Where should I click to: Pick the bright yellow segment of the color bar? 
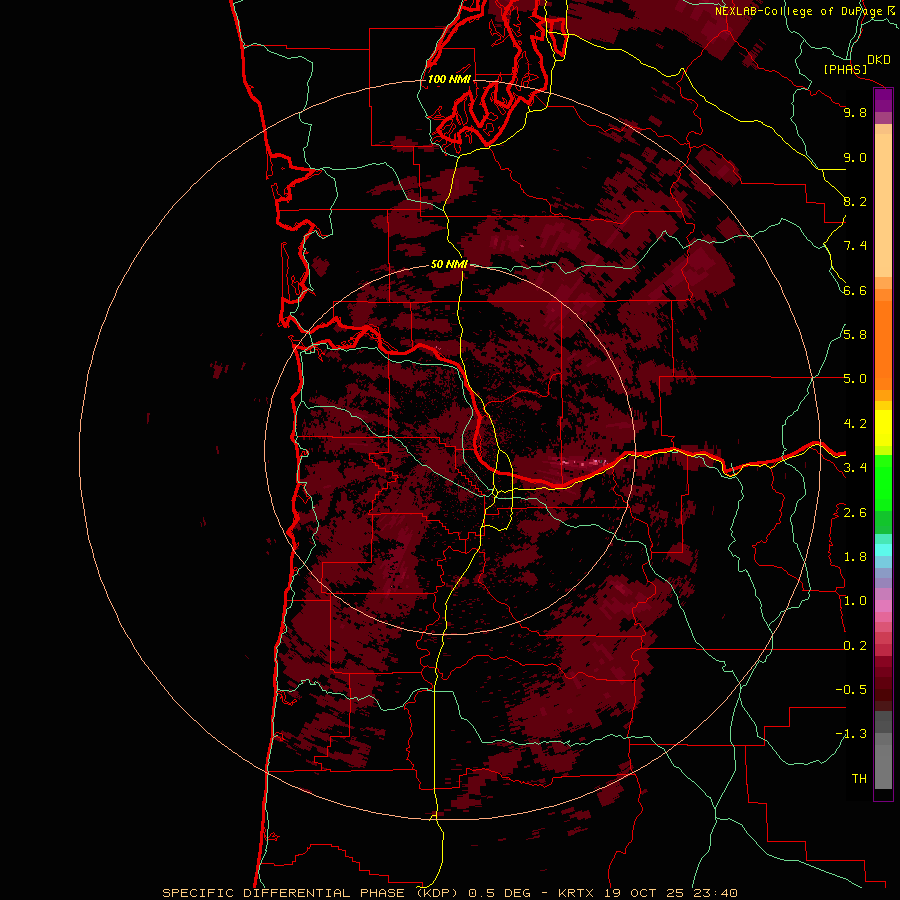coord(883,428)
